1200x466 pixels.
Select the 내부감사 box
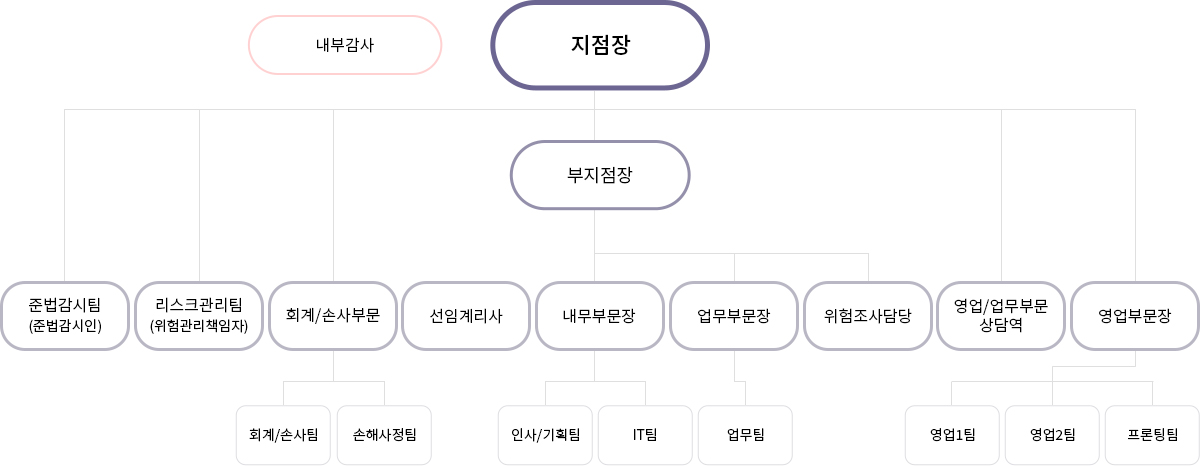pos(345,45)
